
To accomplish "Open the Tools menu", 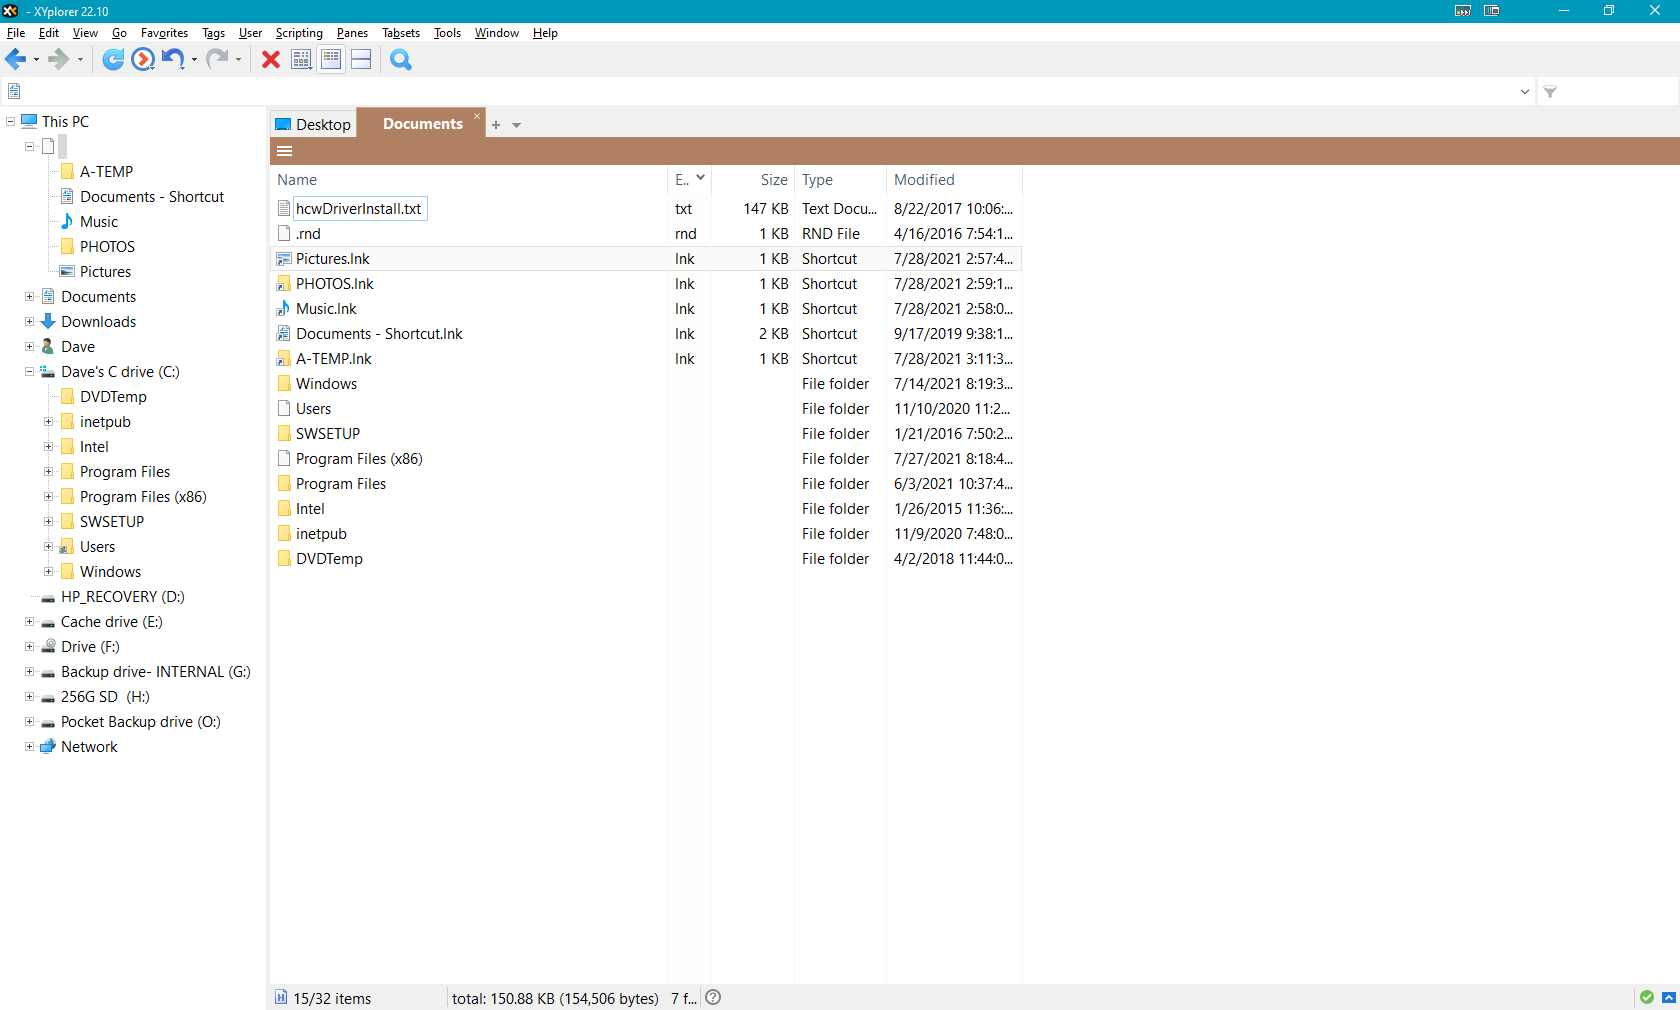I will [x=447, y=33].
